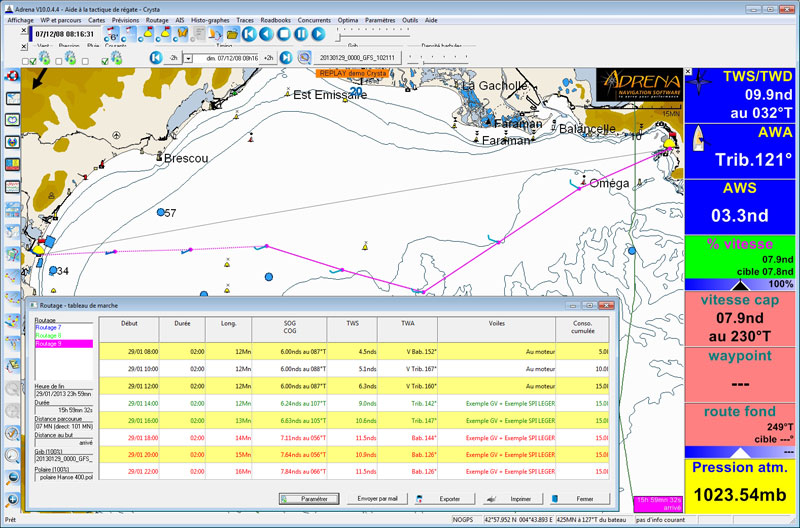Enable the Pression checkbox
The width and height of the screenshot is (800, 528).
[x=59, y=61]
